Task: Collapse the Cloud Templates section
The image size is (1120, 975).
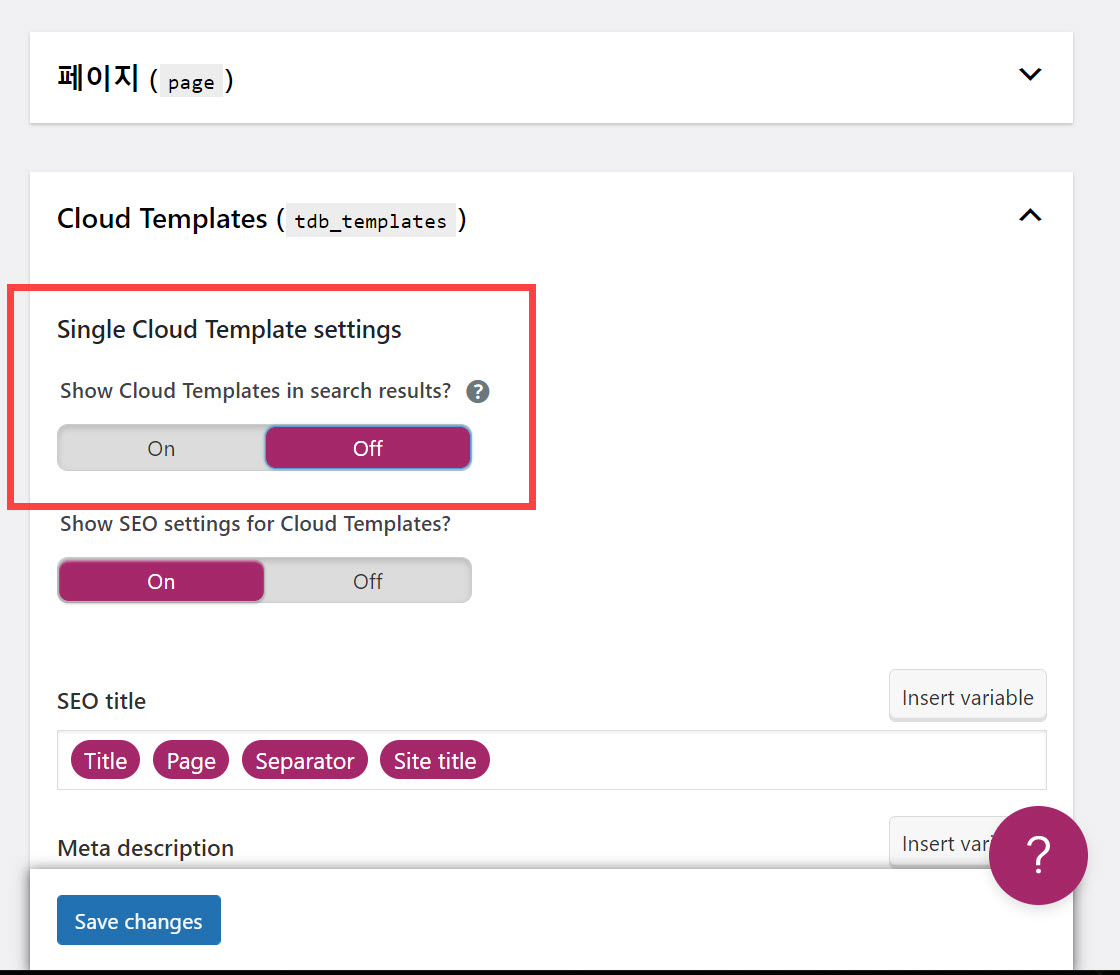Action: 1029,215
